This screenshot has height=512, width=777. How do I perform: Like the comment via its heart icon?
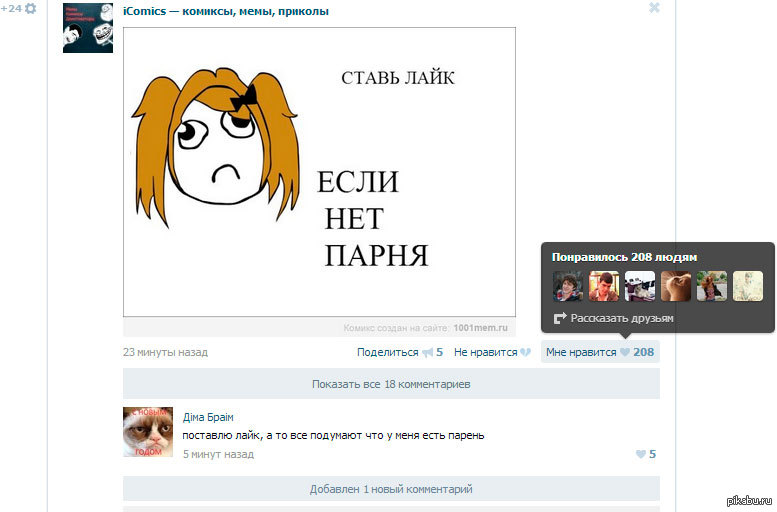coord(641,454)
